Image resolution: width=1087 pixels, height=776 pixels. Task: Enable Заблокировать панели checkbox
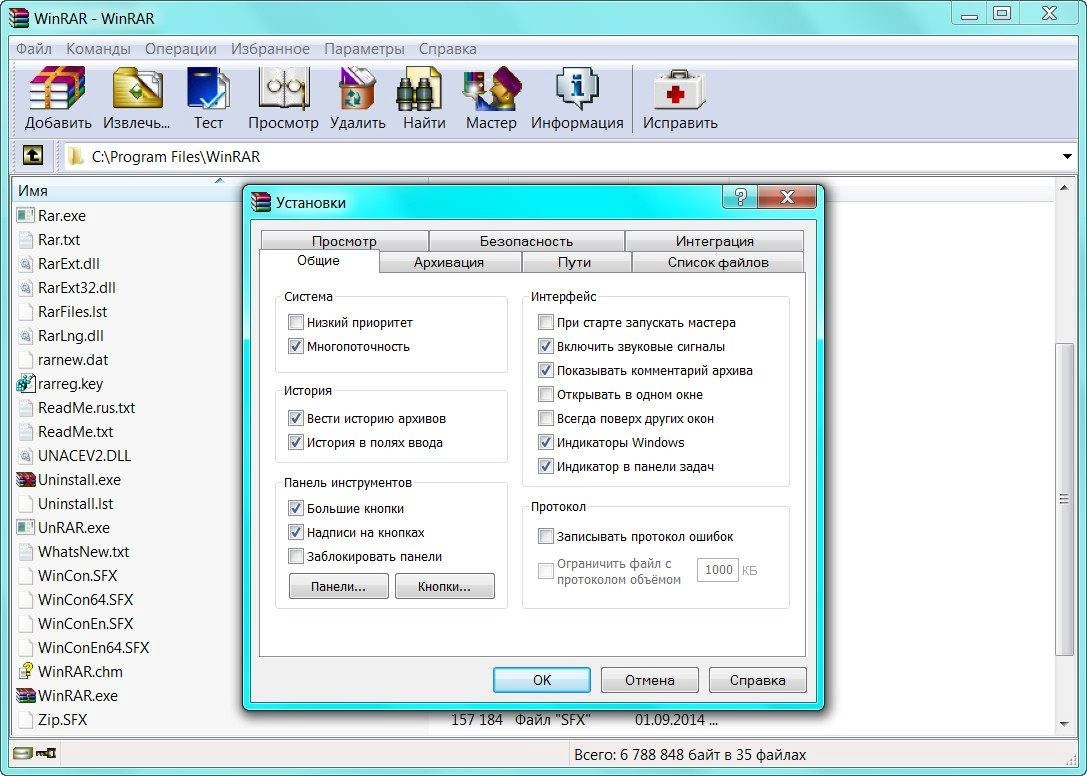tap(296, 556)
